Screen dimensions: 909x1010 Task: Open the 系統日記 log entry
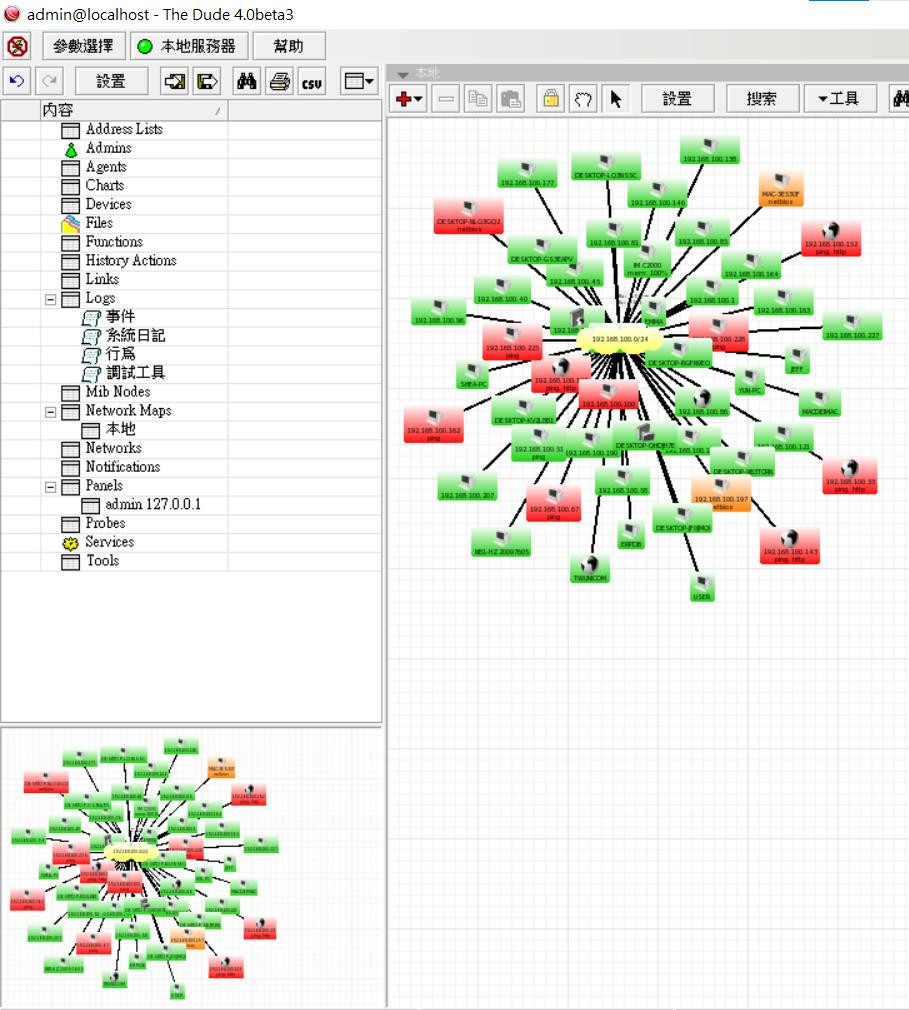[x=135, y=335]
